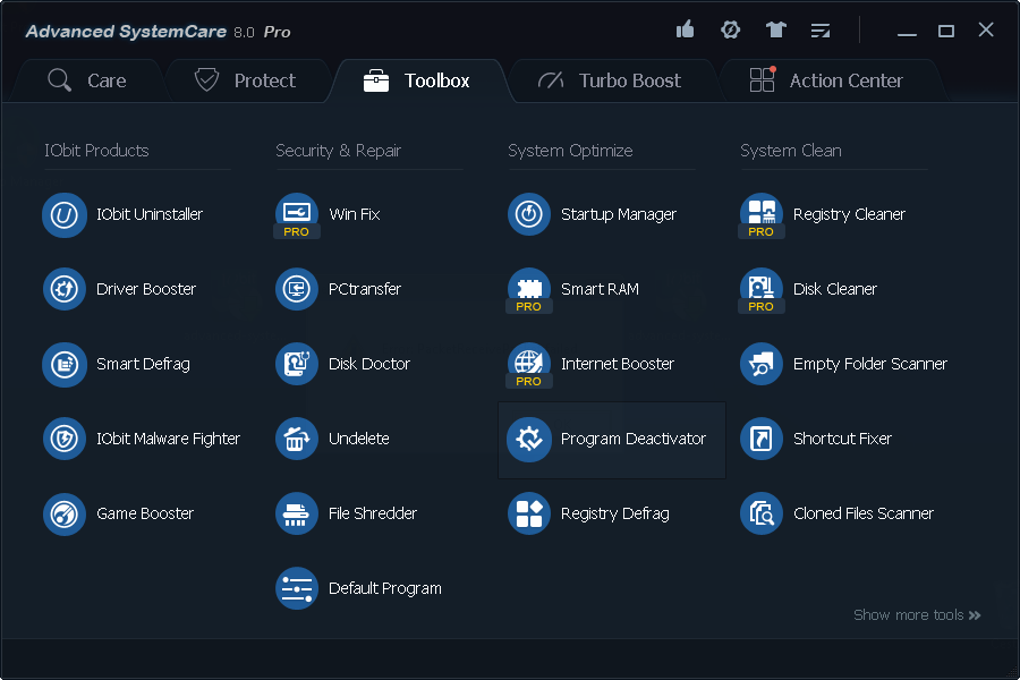Click the Game Booster label
This screenshot has width=1020, height=680.
coord(145,514)
